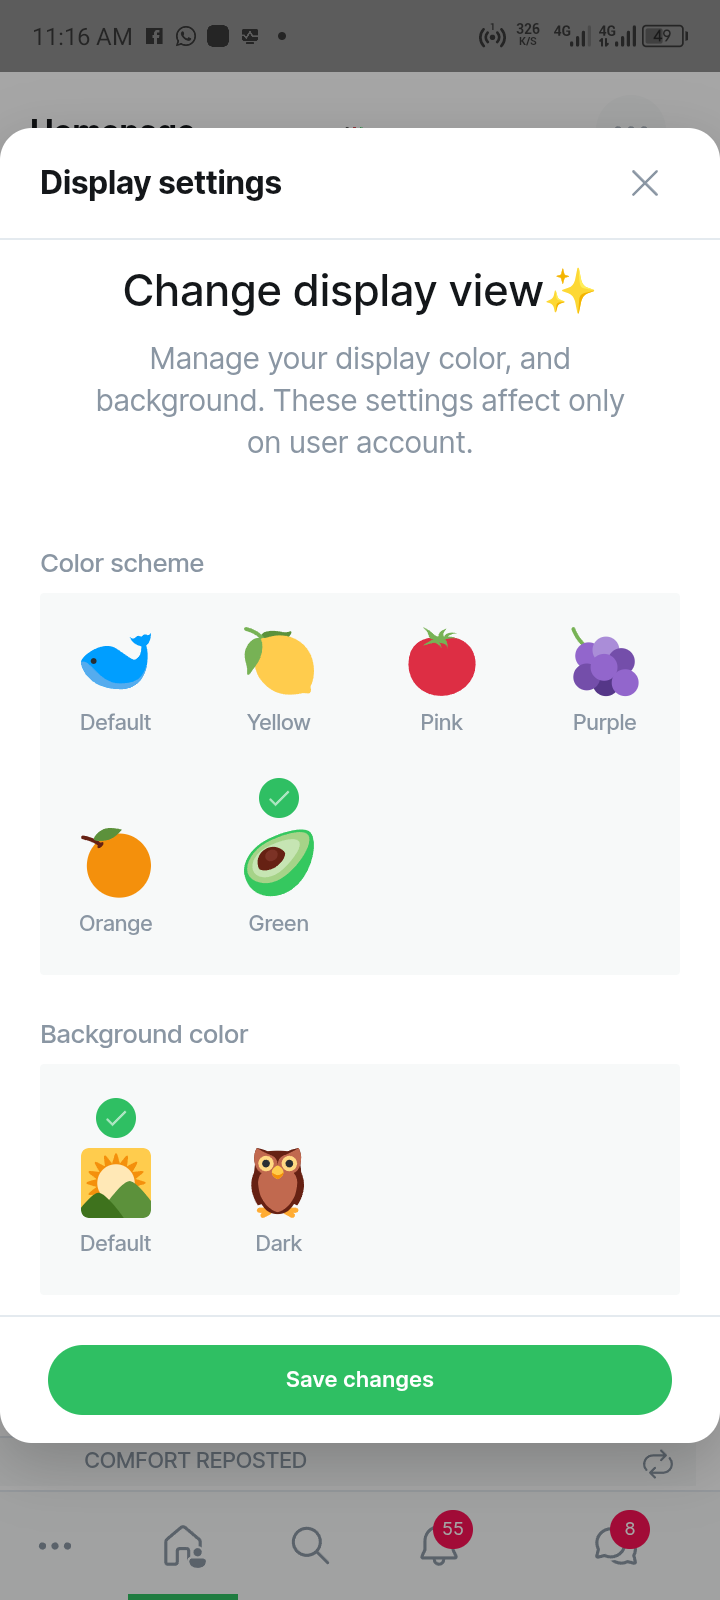Open messages chat icon with 8 badge
720x1600 pixels.
[x=616, y=1545]
